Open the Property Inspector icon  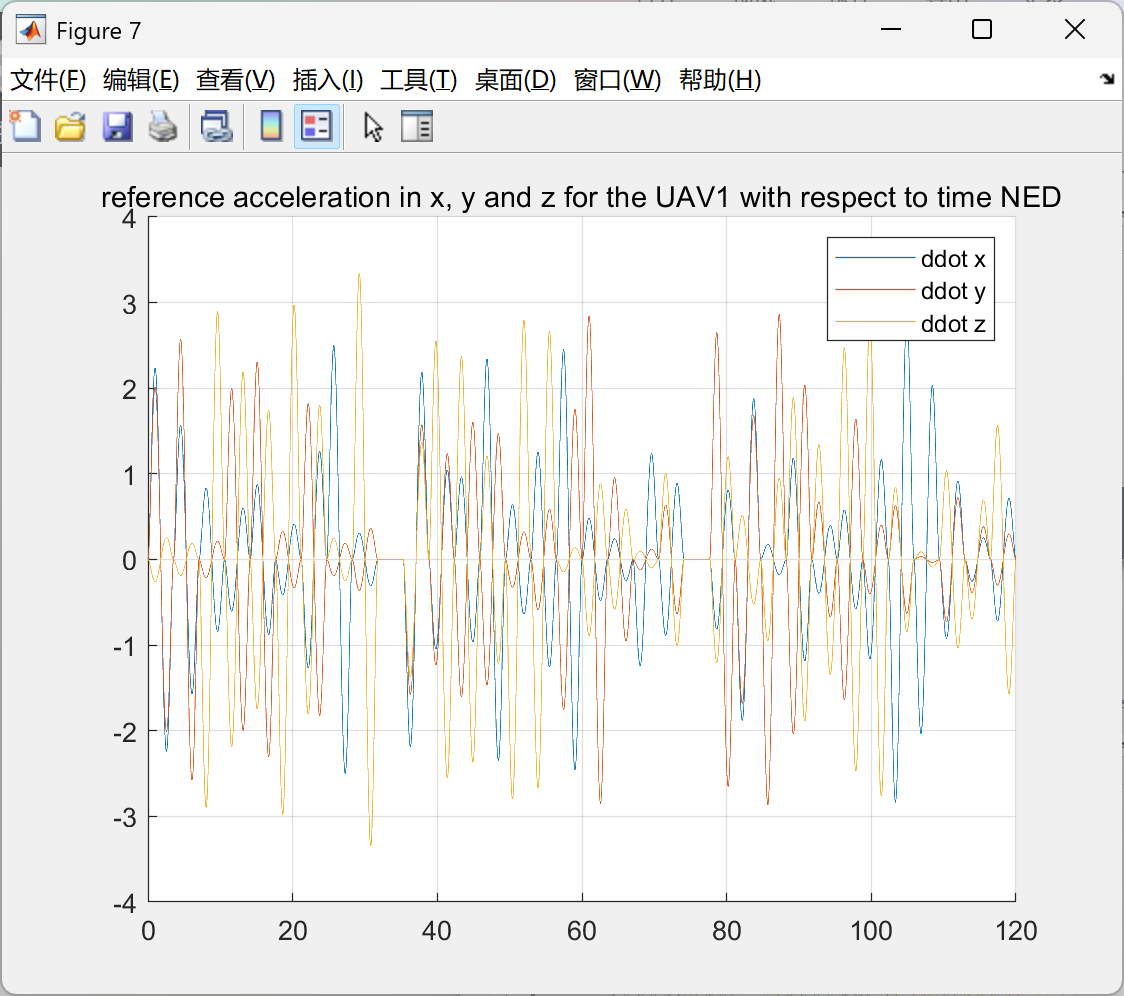pyautogui.click(x=416, y=127)
